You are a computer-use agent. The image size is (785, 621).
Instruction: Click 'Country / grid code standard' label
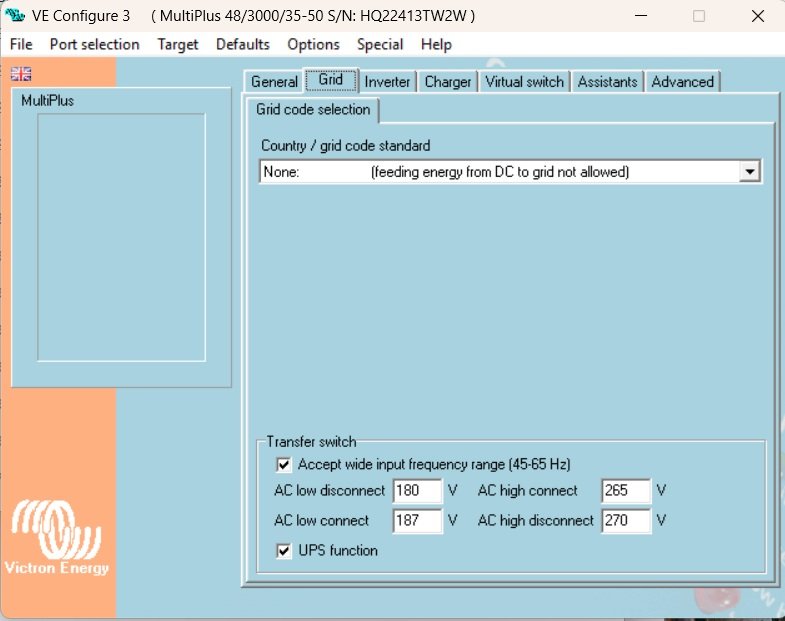click(345, 146)
